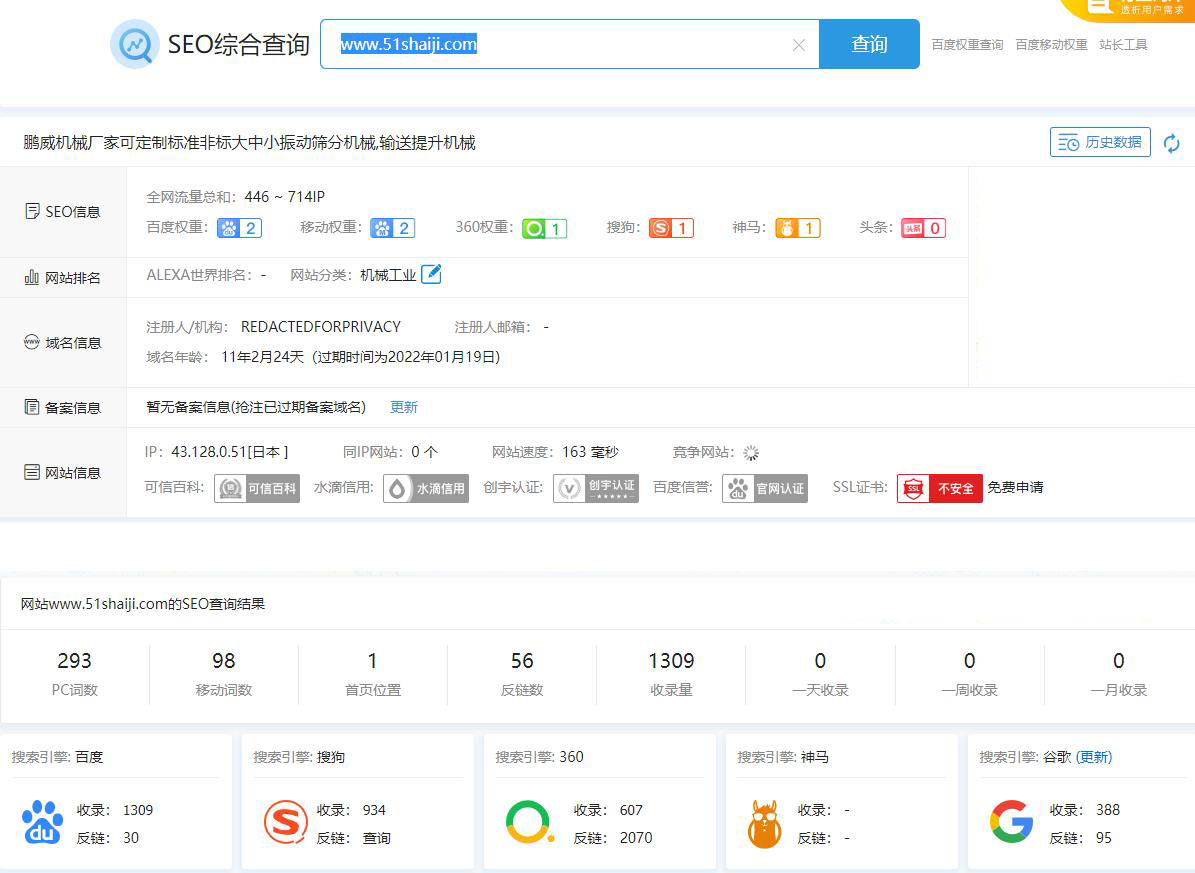Click the 360 search engine icon
This screenshot has height=873, width=1195.
click(x=528, y=822)
